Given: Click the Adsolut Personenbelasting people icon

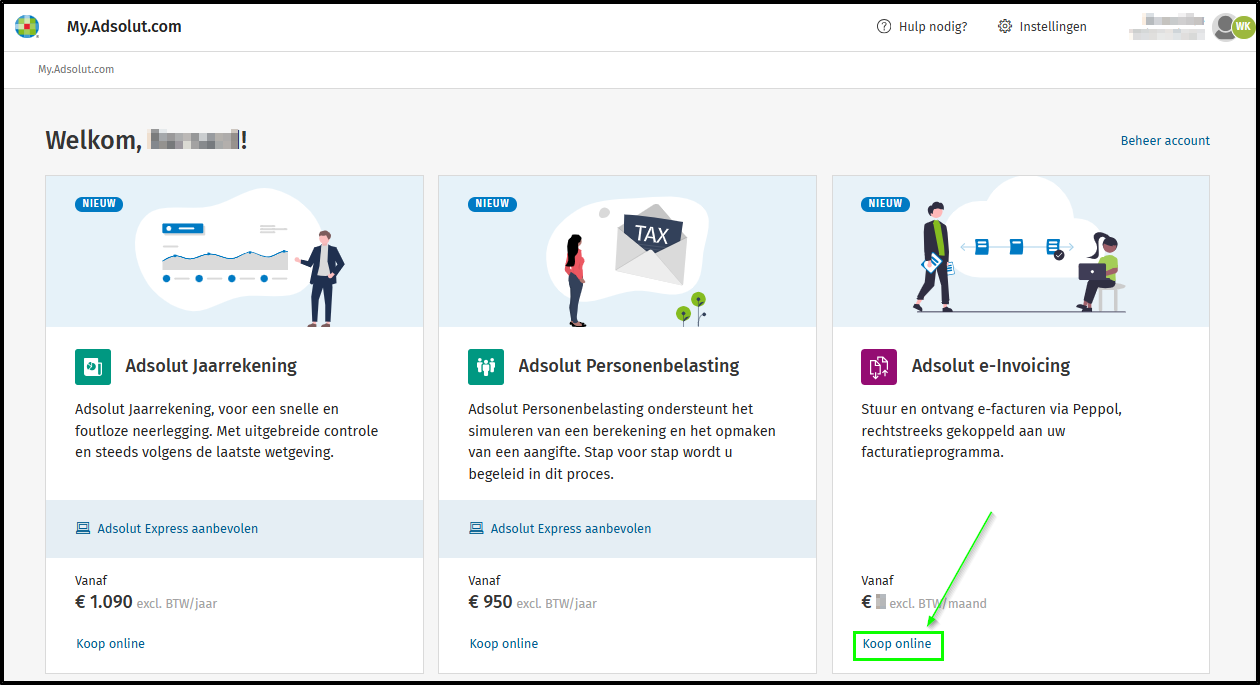Looking at the screenshot, I should pos(486,366).
